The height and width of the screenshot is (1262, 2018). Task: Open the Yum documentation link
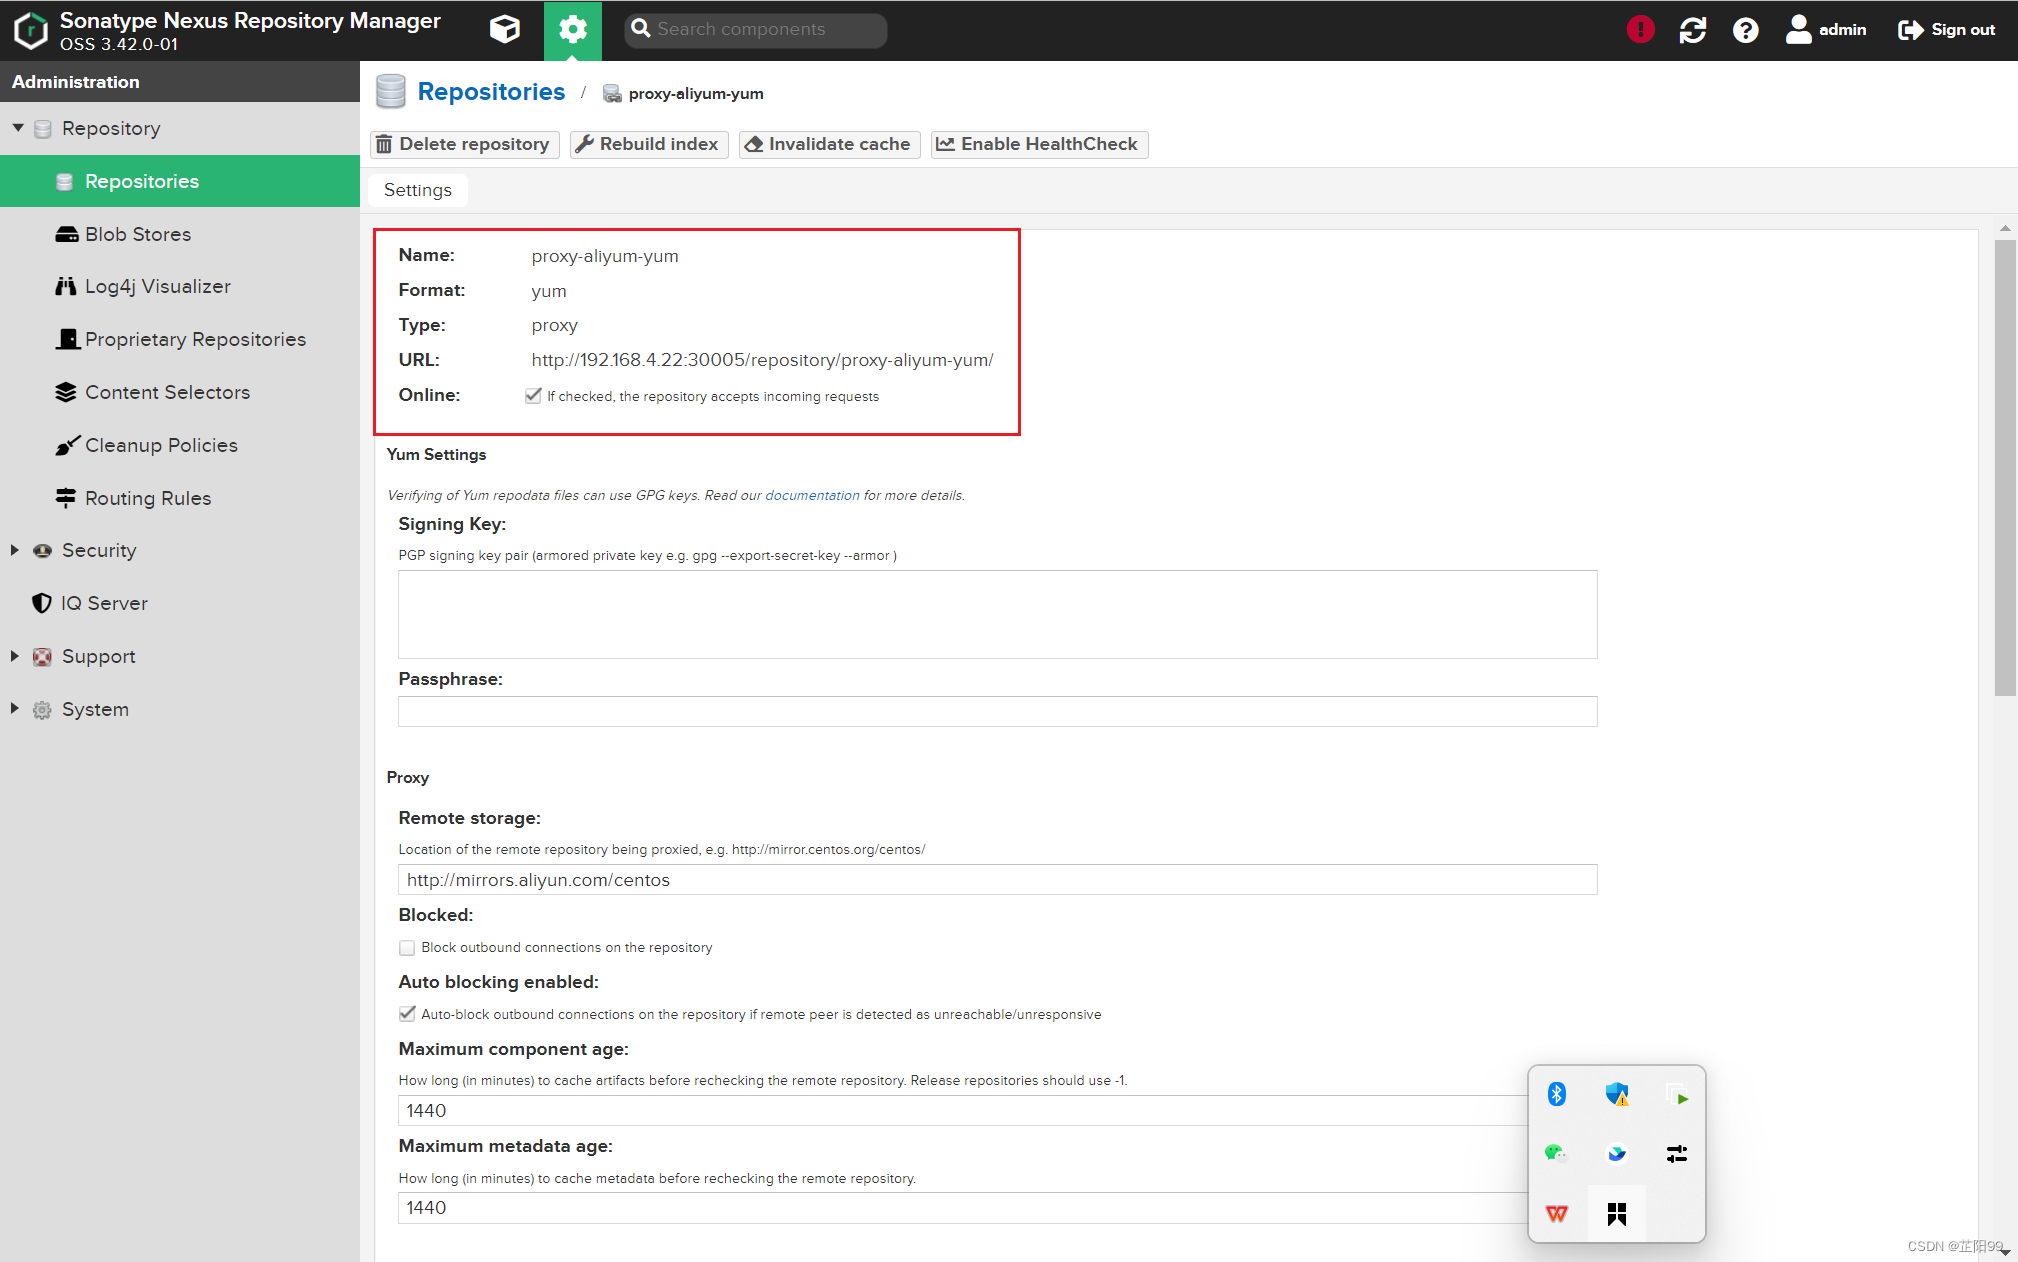(x=811, y=495)
